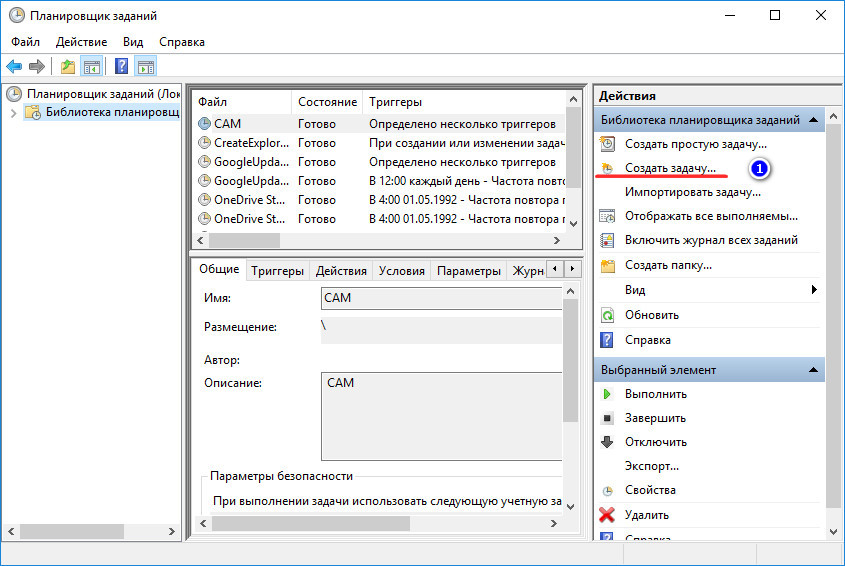Click the details pane horizontal scrollbar thumb

[310, 523]
